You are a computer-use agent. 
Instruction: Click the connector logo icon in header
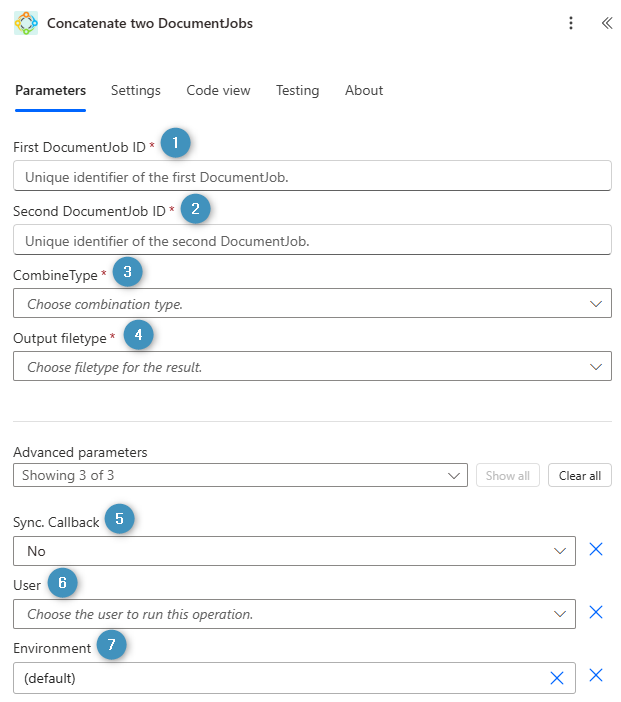tap(26, 24)
